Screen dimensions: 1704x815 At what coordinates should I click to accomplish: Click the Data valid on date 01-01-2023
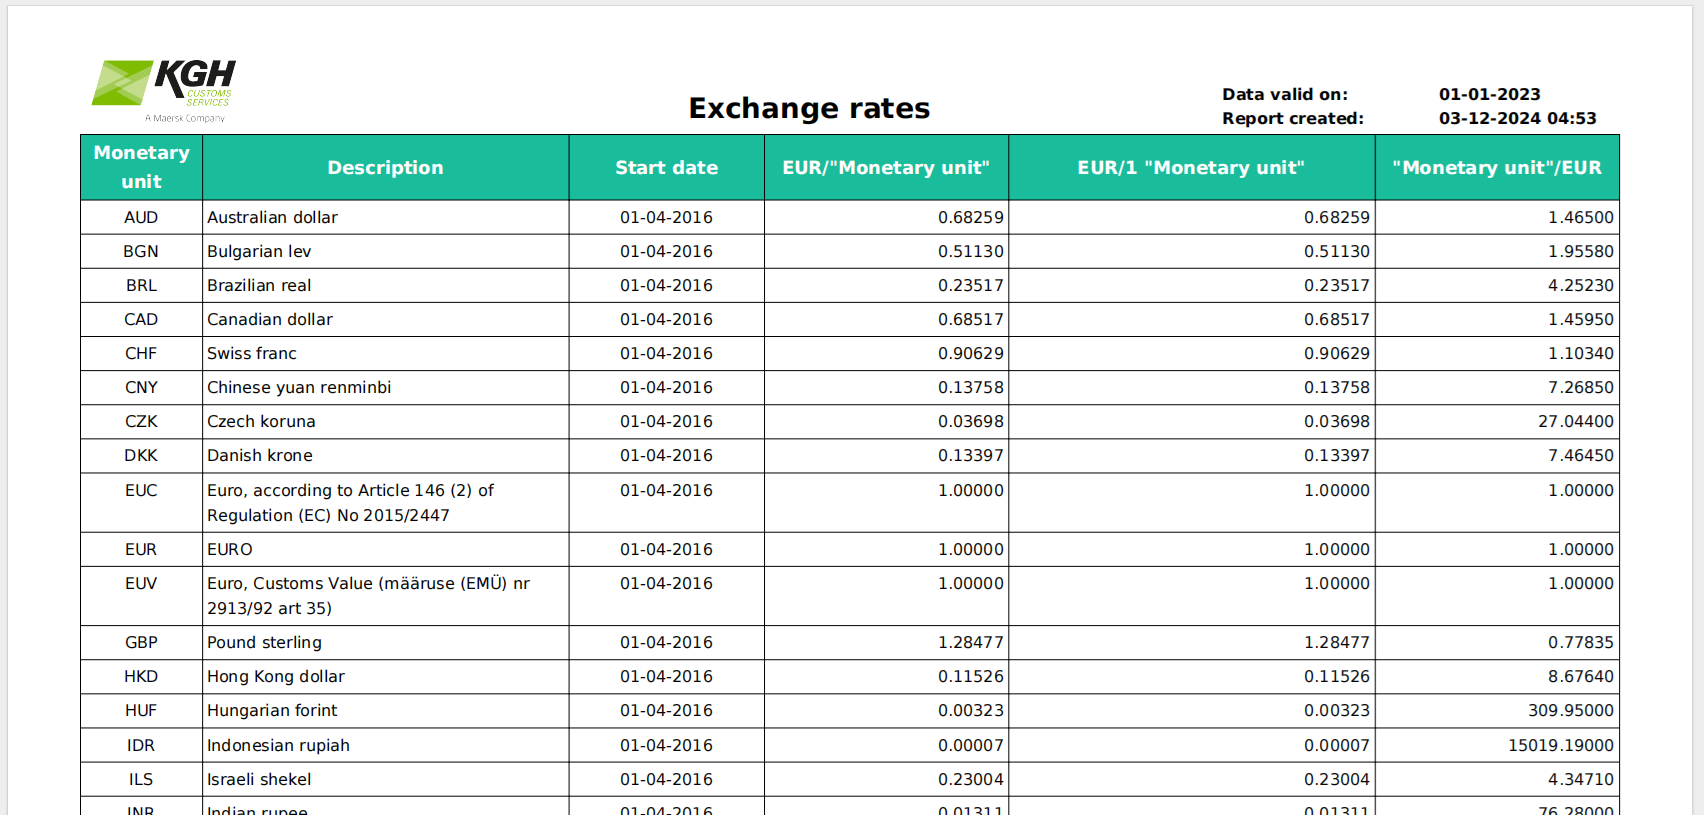pos(1489,95)
